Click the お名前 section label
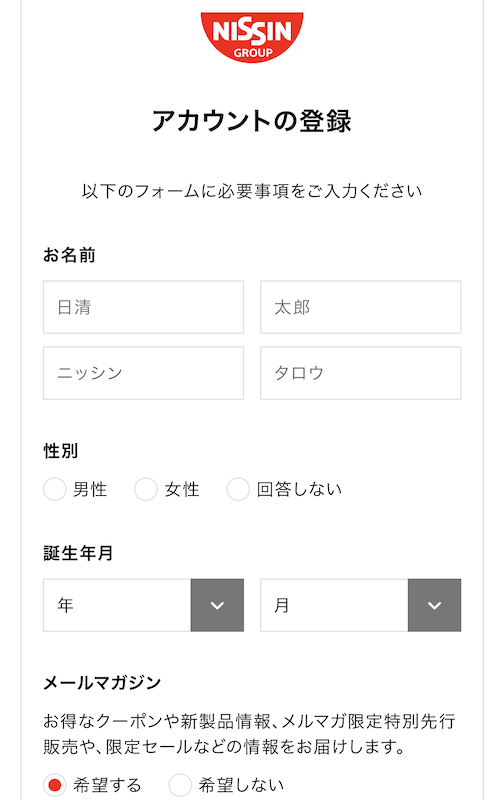Viewport: 500px width, 800px height. coord(69,255)
